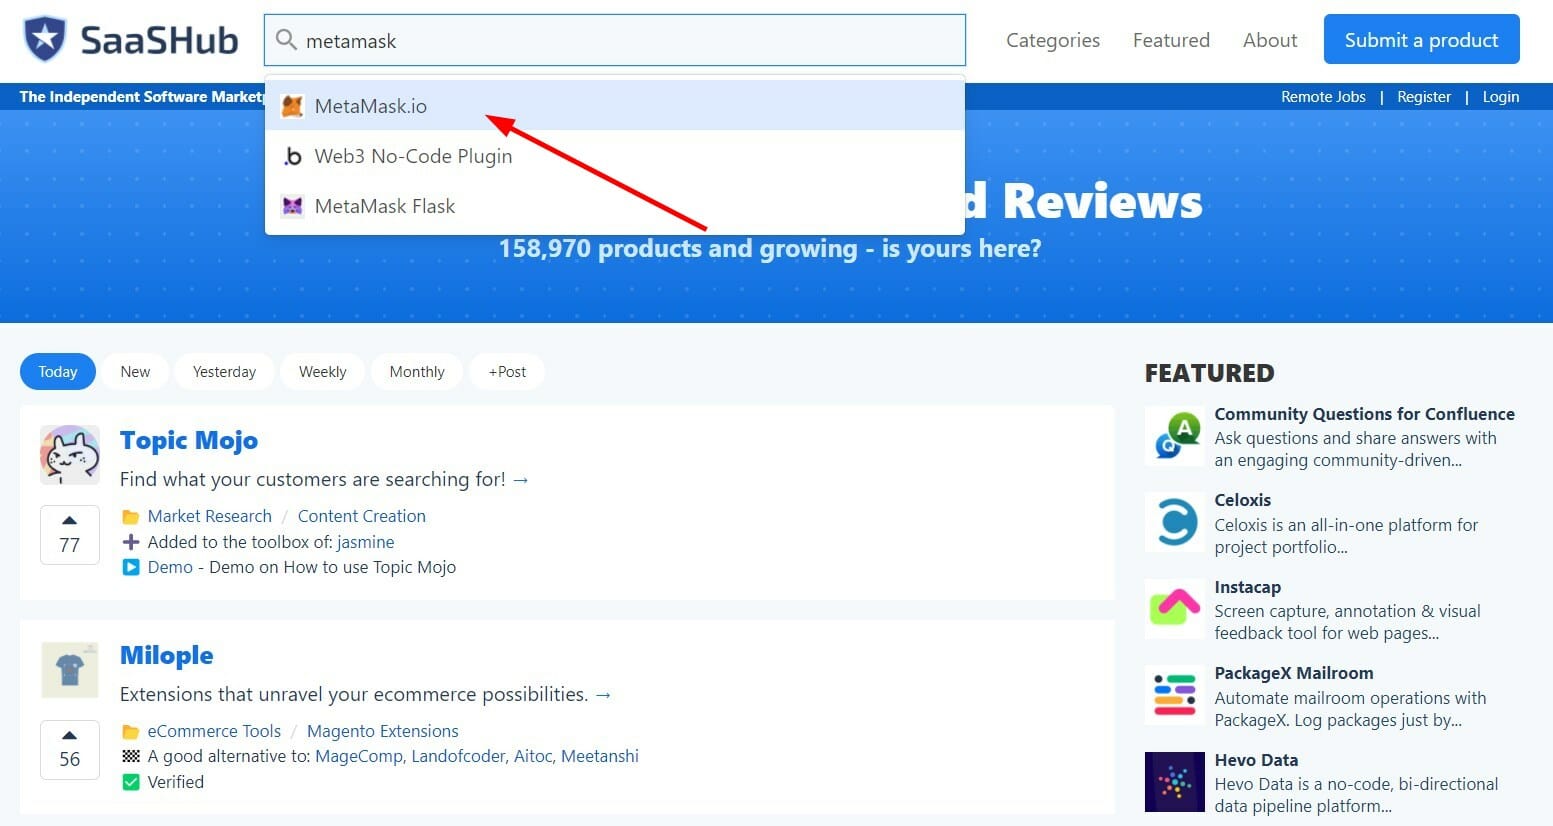This screenshot has width=1553, height=826.
Task: Open the Topic Mojo cat logo
Action: point(70,455)
